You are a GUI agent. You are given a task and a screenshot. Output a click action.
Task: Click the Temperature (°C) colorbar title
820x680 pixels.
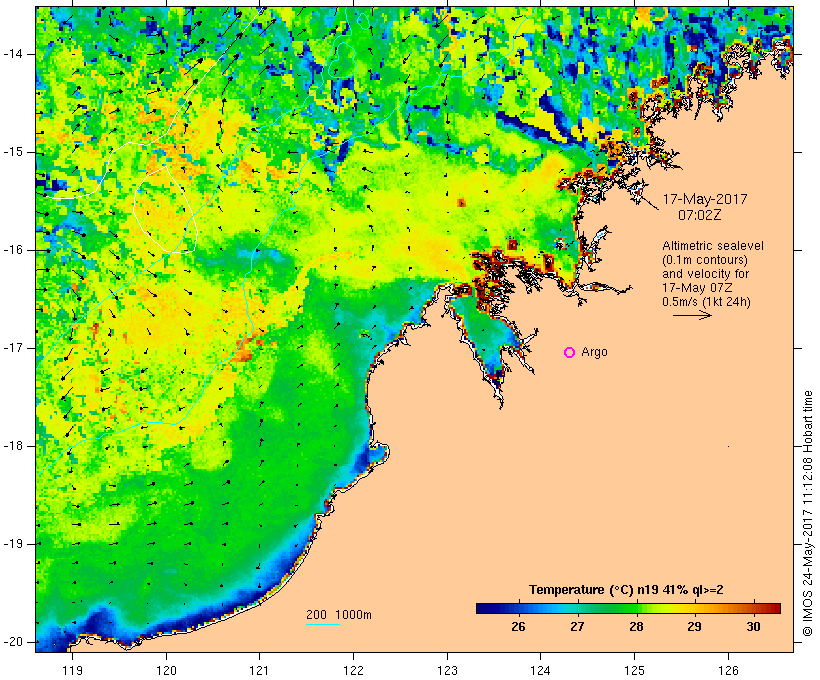coord(626,590)
